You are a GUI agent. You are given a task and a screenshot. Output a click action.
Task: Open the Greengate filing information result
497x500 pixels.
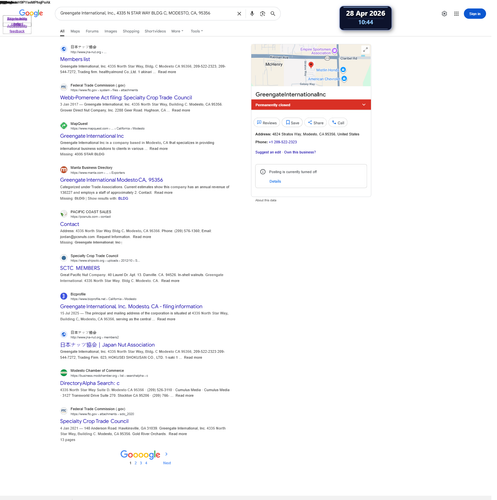click(x=131, y=306)
